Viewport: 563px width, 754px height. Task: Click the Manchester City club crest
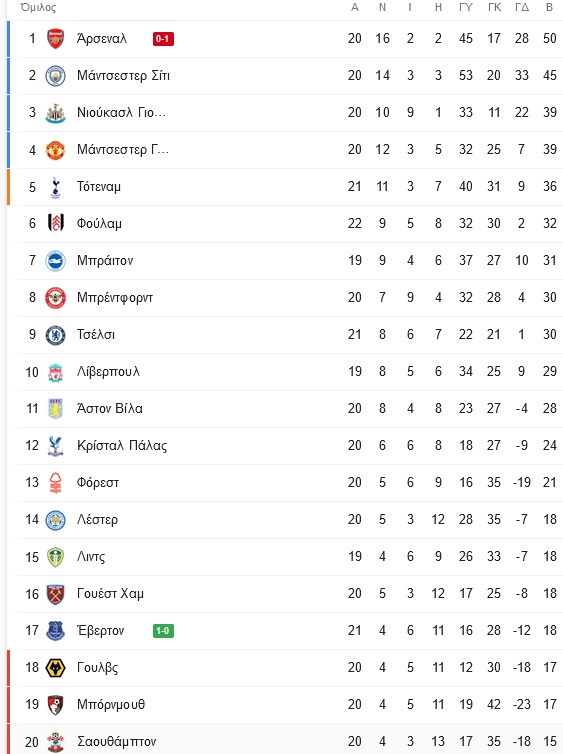(55, 75)
